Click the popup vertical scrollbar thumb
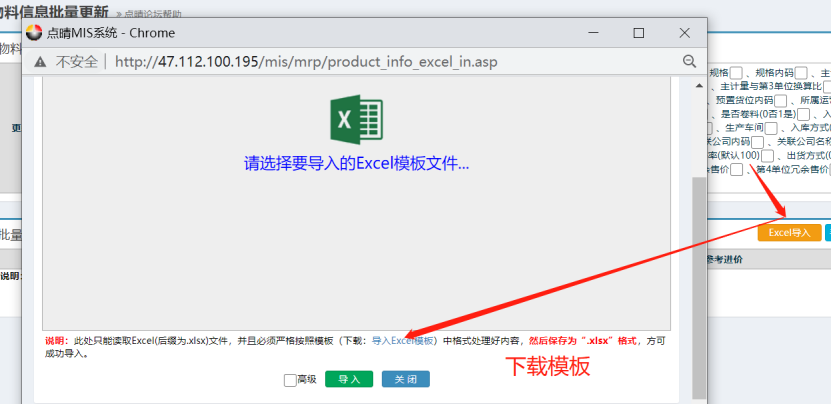 click(699, 289)
